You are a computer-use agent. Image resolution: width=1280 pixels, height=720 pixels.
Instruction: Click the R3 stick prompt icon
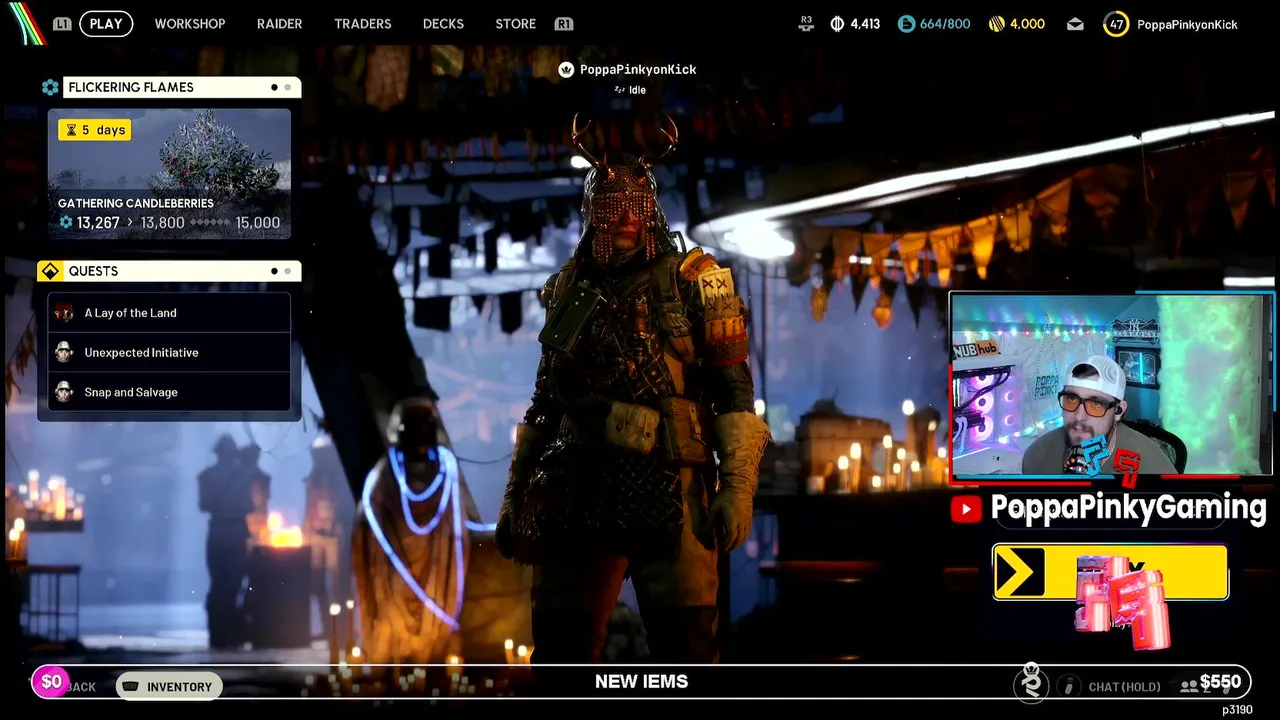pos(806,24)
